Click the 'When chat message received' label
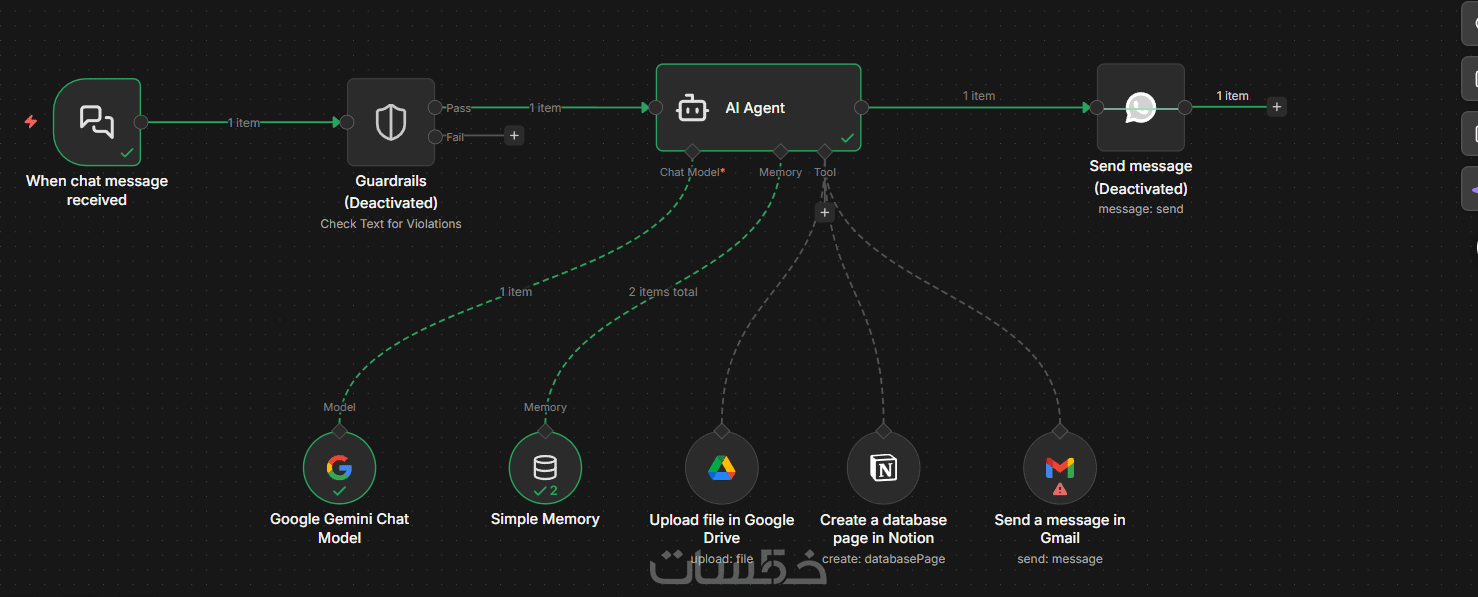Screen dimensions: 1478x597 pos(97,190)
